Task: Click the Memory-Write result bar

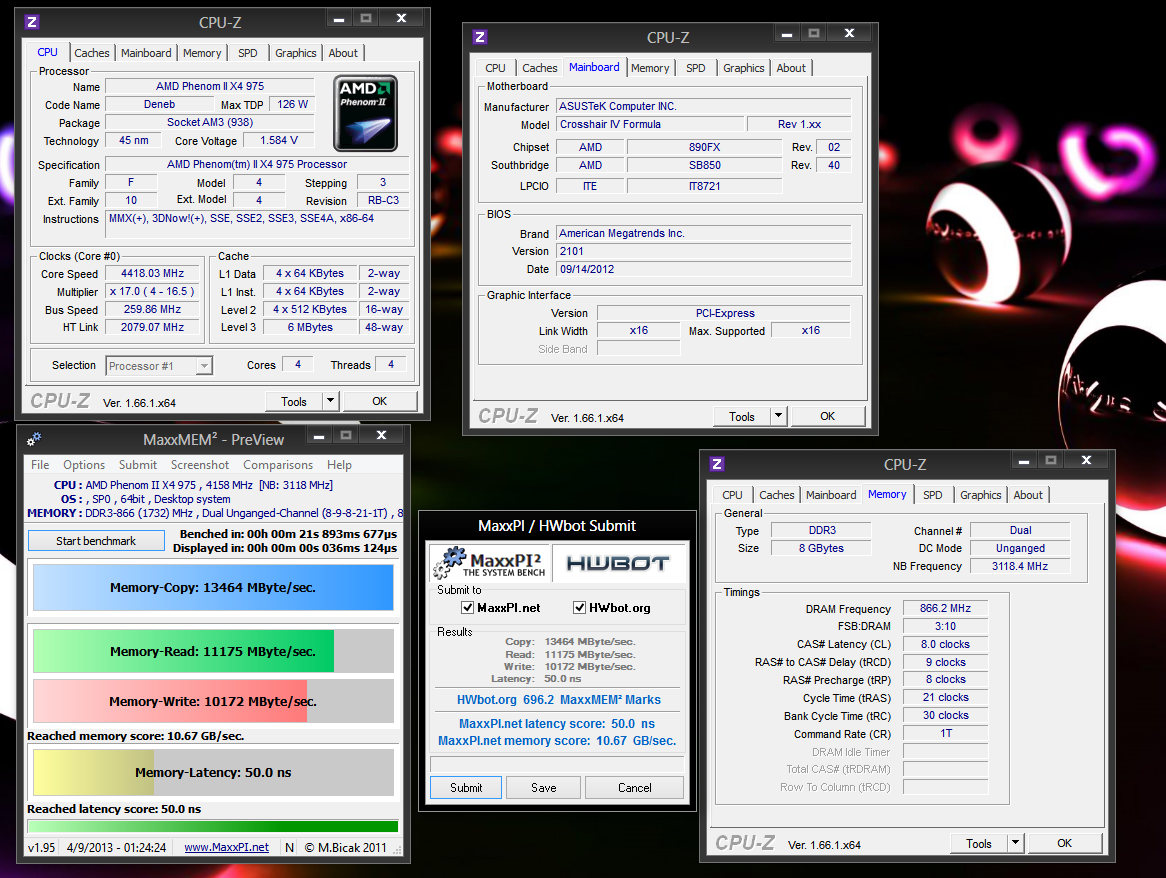Action: [x=213, y=701]
